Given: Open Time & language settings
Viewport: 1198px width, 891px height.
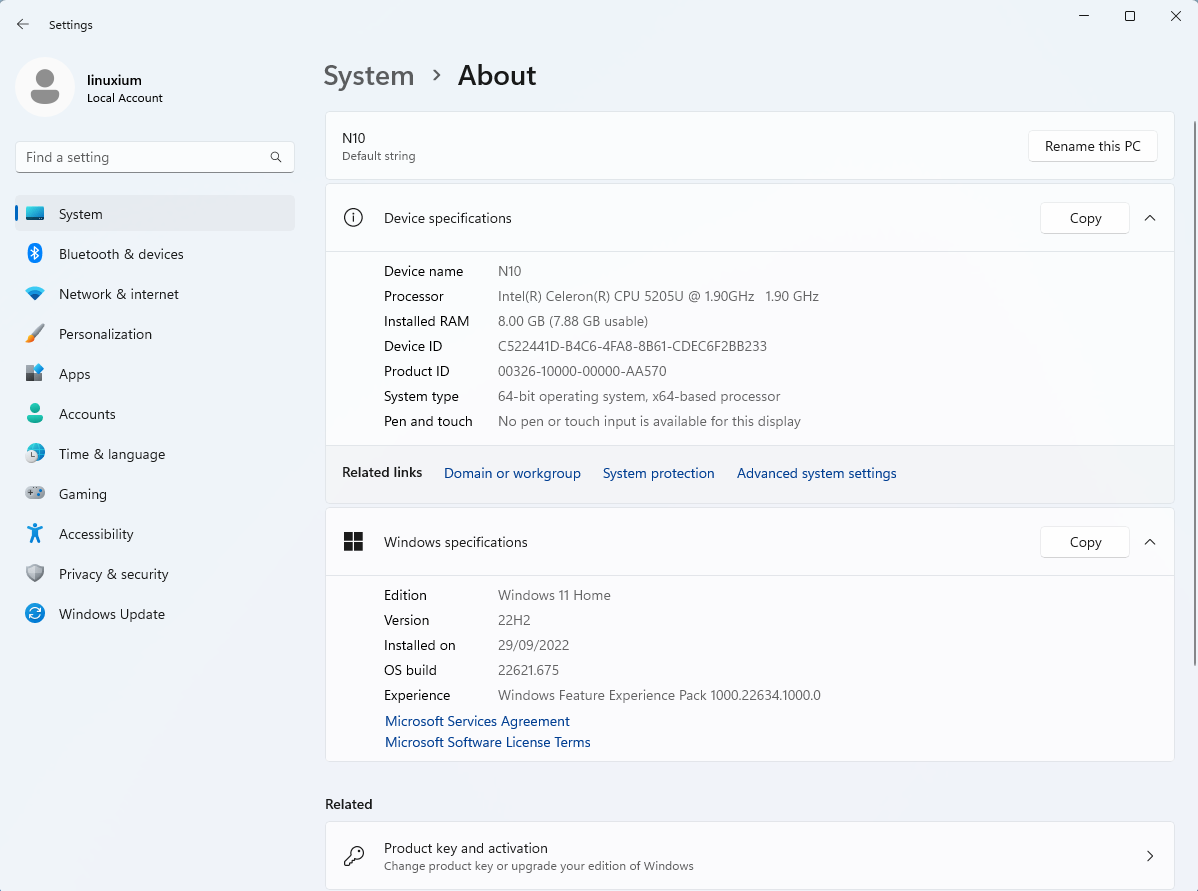Looking at the screenshot, I should pyautogui.click(x=155, y=454).
